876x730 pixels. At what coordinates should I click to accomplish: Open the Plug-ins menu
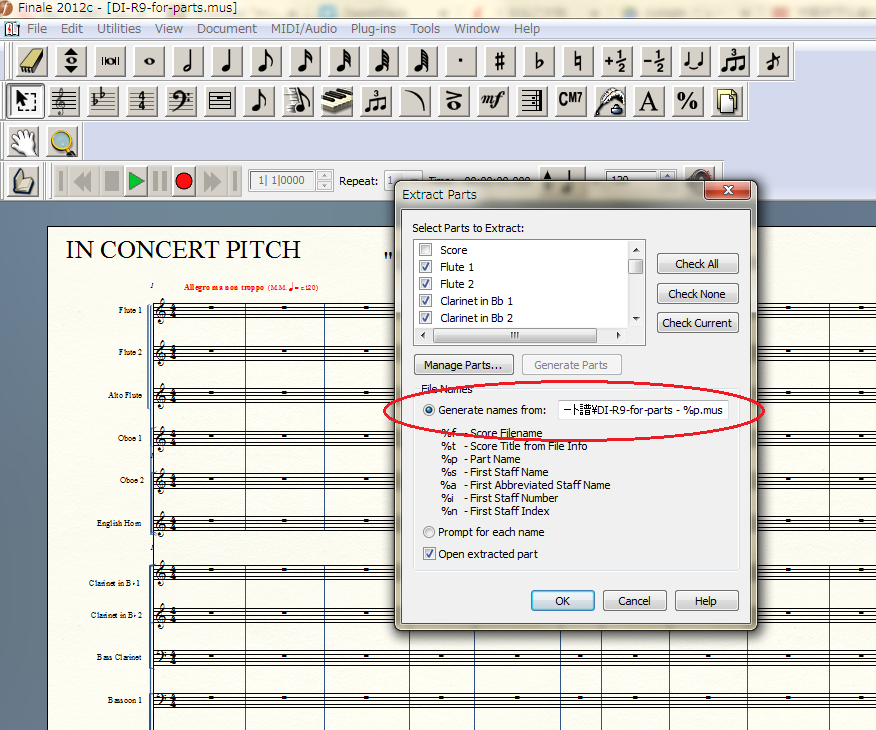(373, 29)
